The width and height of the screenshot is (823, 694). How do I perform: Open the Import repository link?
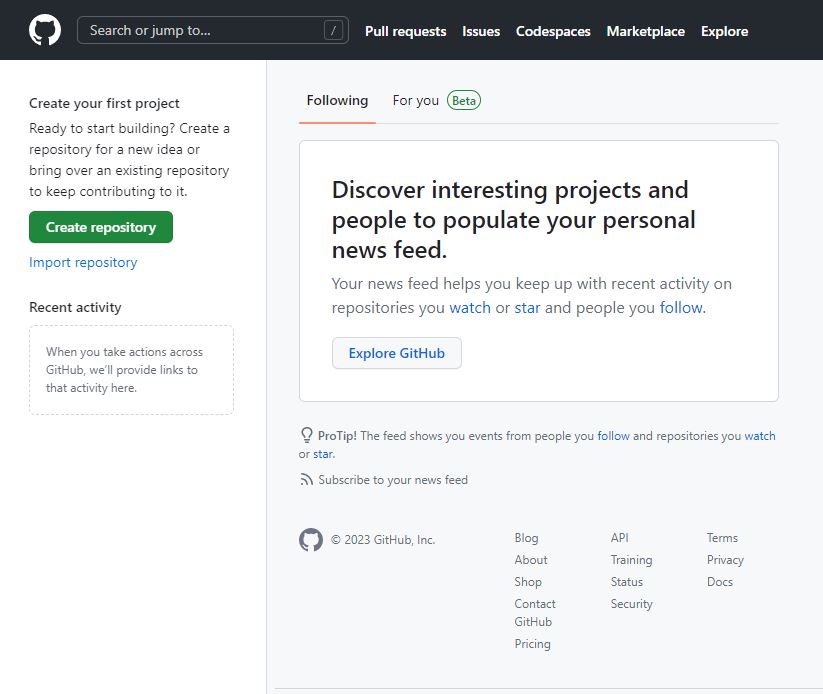click(83, 262)
